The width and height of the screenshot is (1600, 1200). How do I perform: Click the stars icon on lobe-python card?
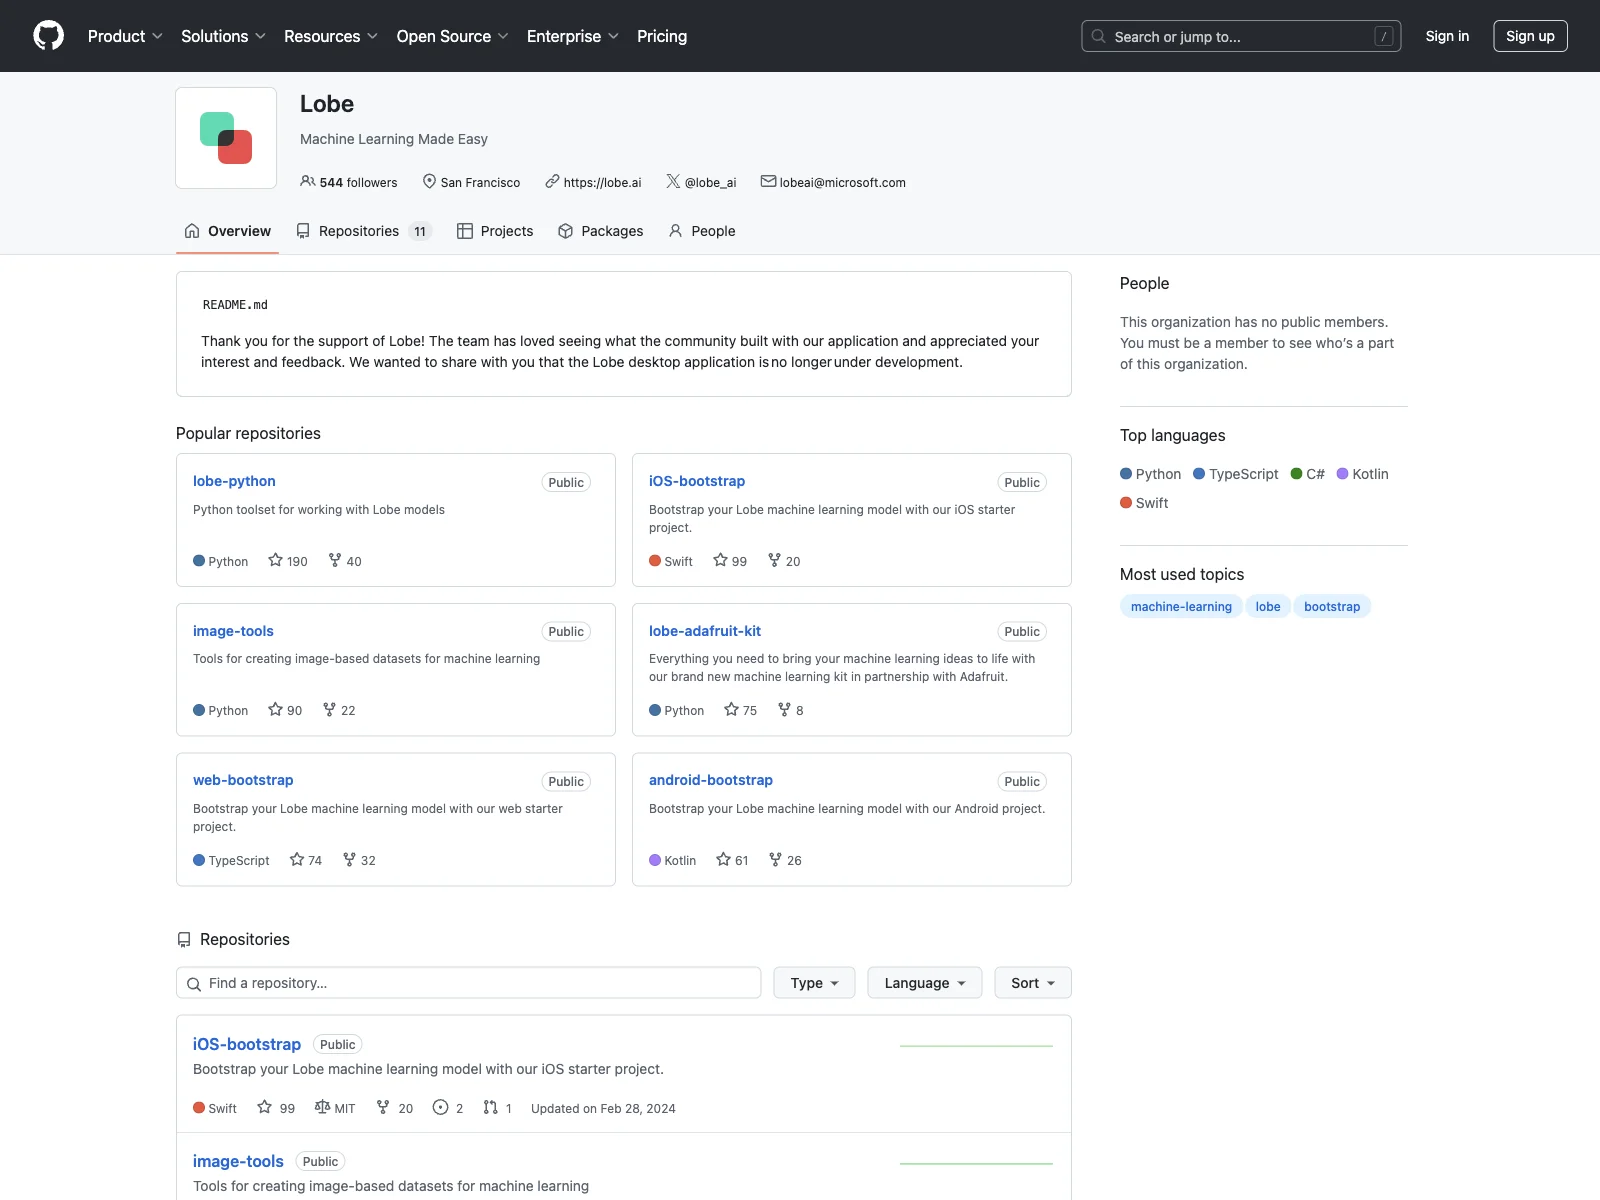coord(276,560)
